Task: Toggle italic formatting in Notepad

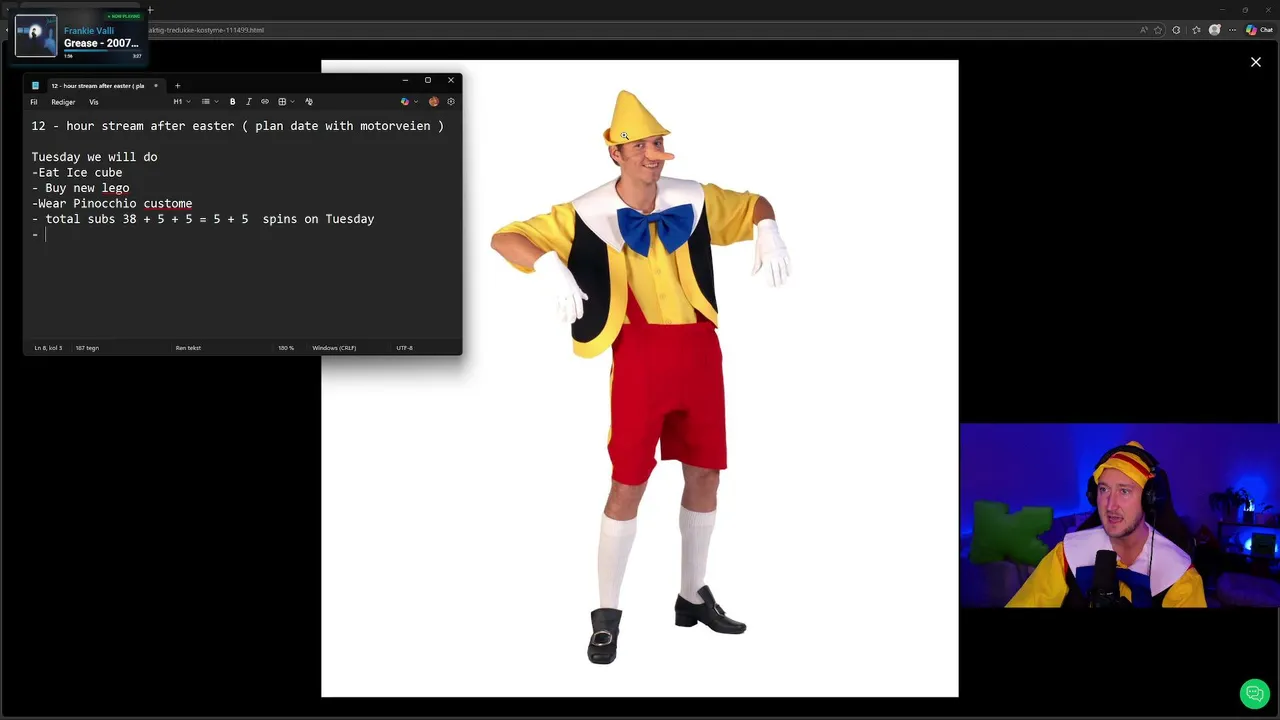Action: point(249,101)
